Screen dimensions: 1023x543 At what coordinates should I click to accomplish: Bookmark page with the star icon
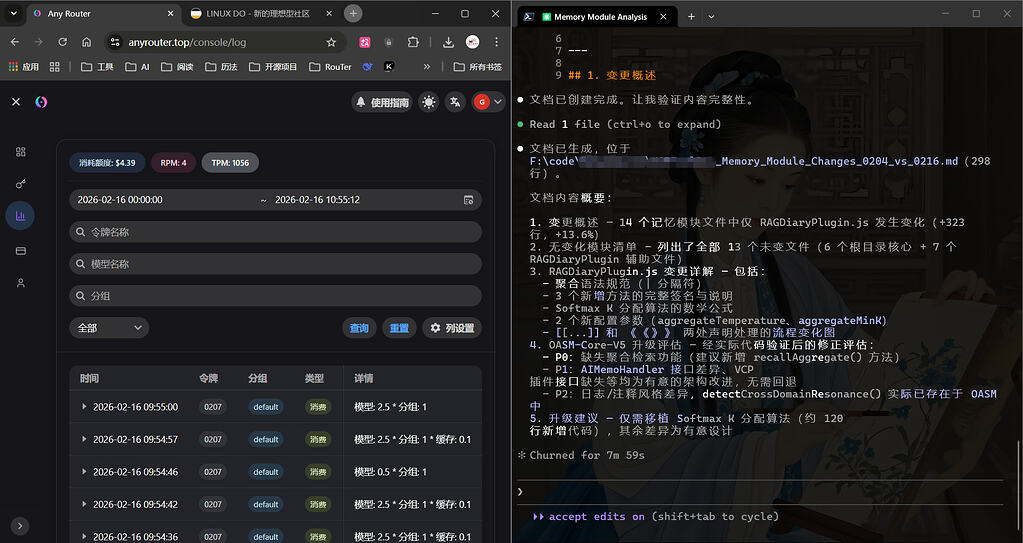[x=331, y=42]
